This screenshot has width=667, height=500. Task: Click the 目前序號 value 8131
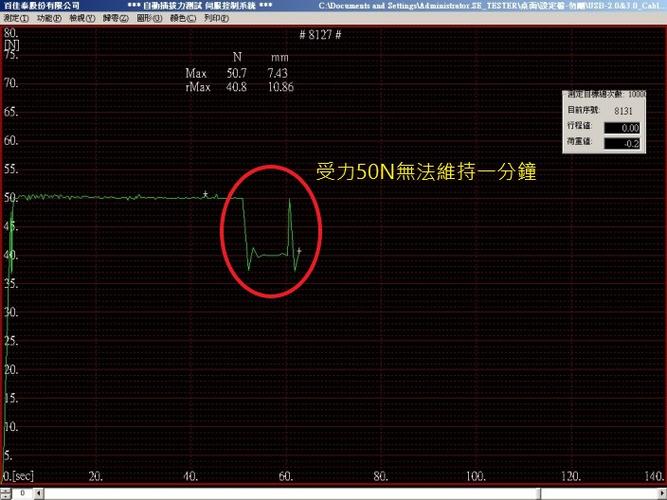tap(623, 111)
